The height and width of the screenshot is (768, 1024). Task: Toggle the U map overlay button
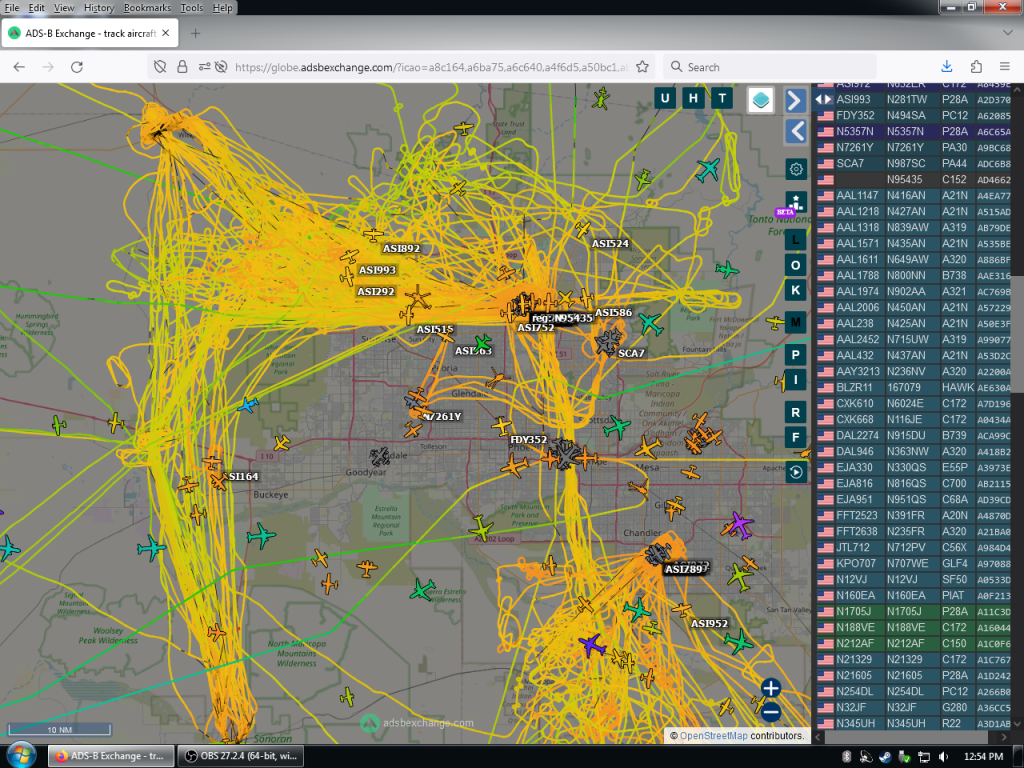click(x=665, y=99)
